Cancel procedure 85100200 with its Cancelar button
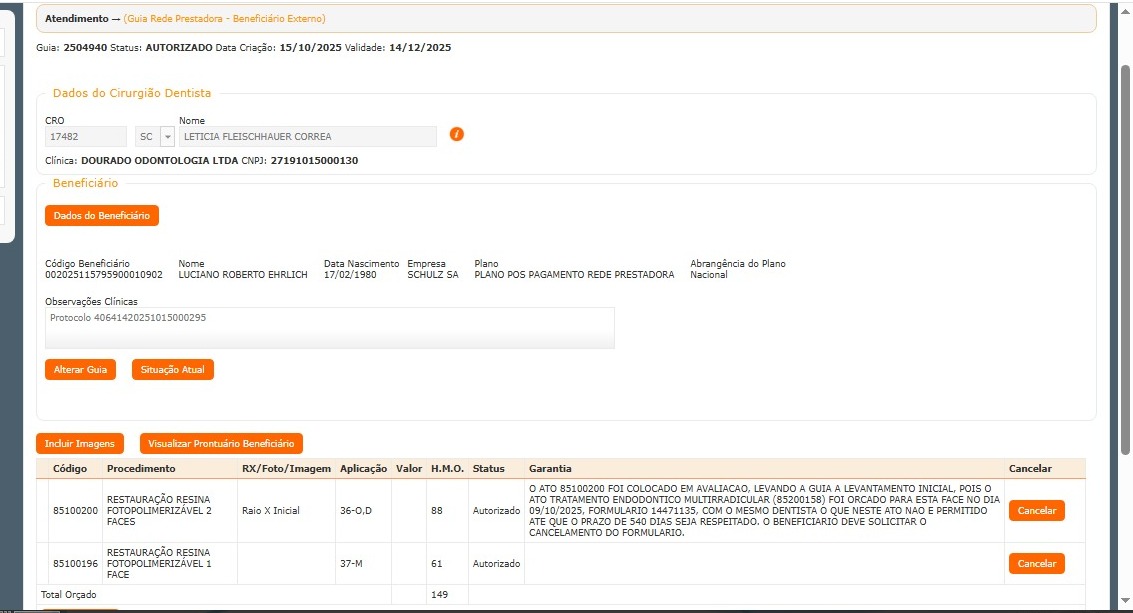1133x613 pixels. pos(1036,510)
